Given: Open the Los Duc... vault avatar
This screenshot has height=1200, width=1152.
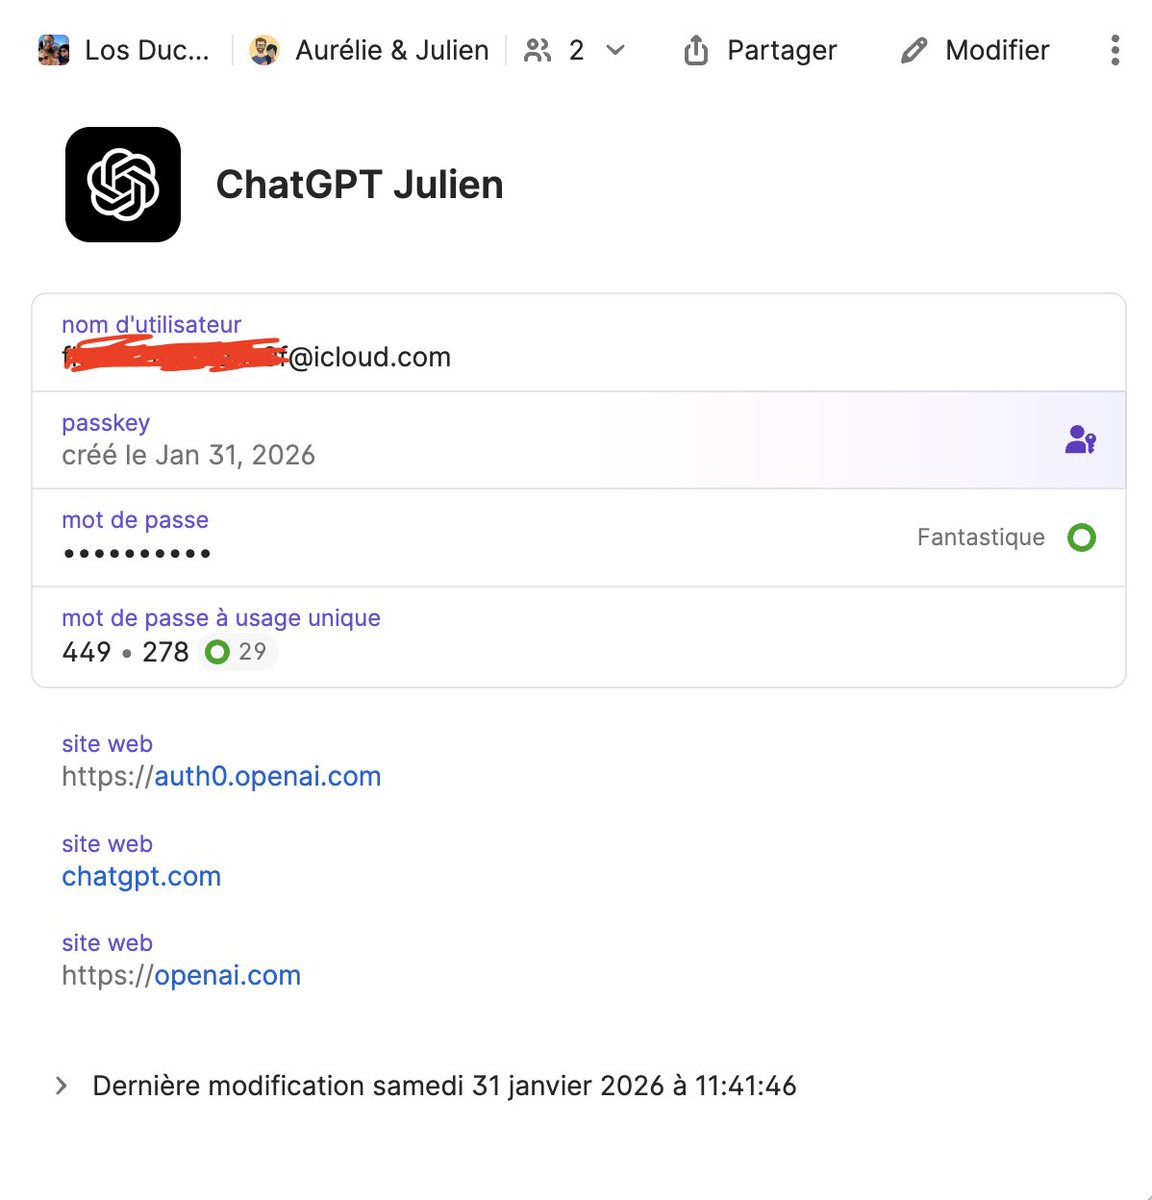Looking at the screenshot, I should coord(53,50).
